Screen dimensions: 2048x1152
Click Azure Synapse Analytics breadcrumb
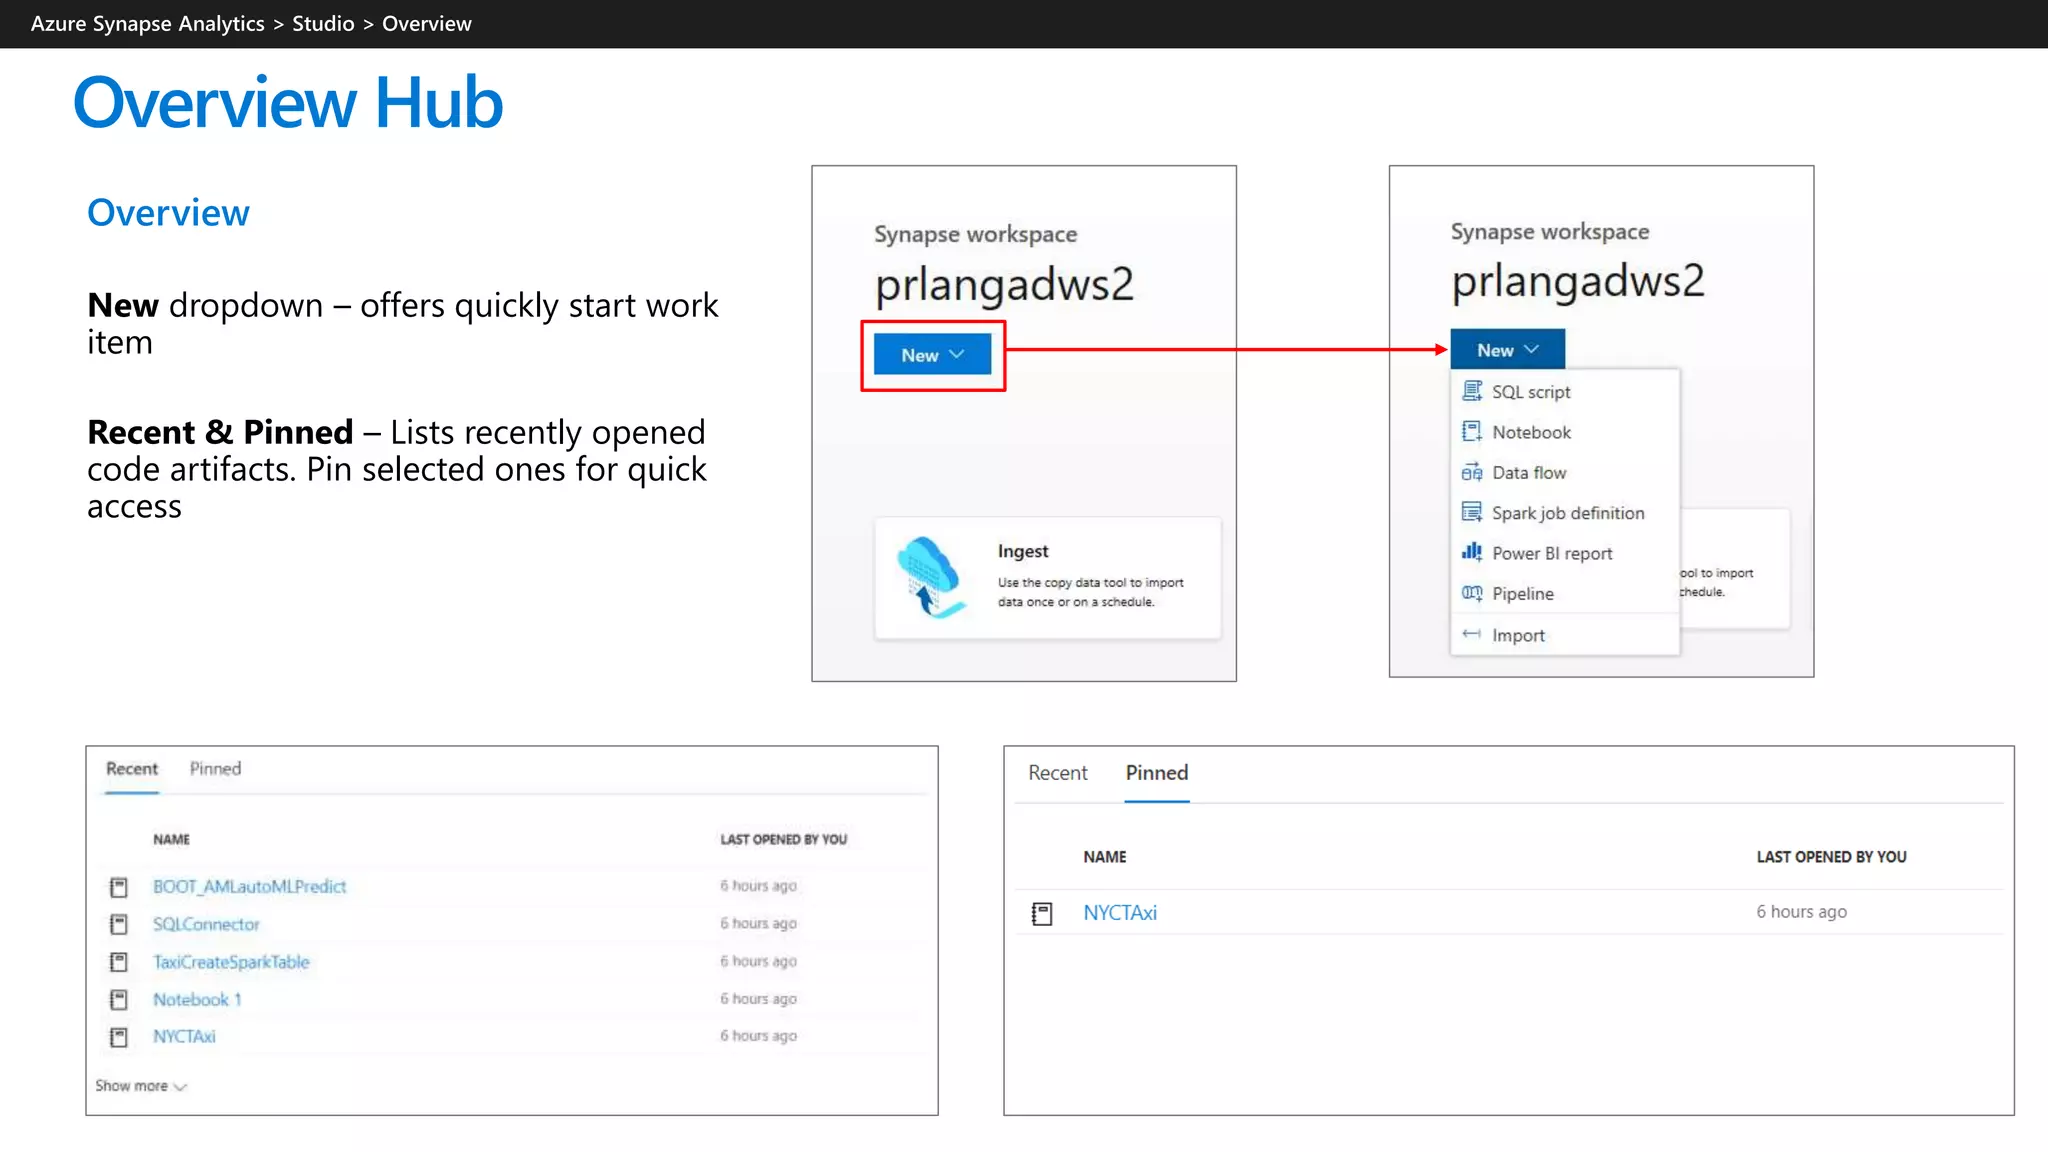tap(148, 24)
